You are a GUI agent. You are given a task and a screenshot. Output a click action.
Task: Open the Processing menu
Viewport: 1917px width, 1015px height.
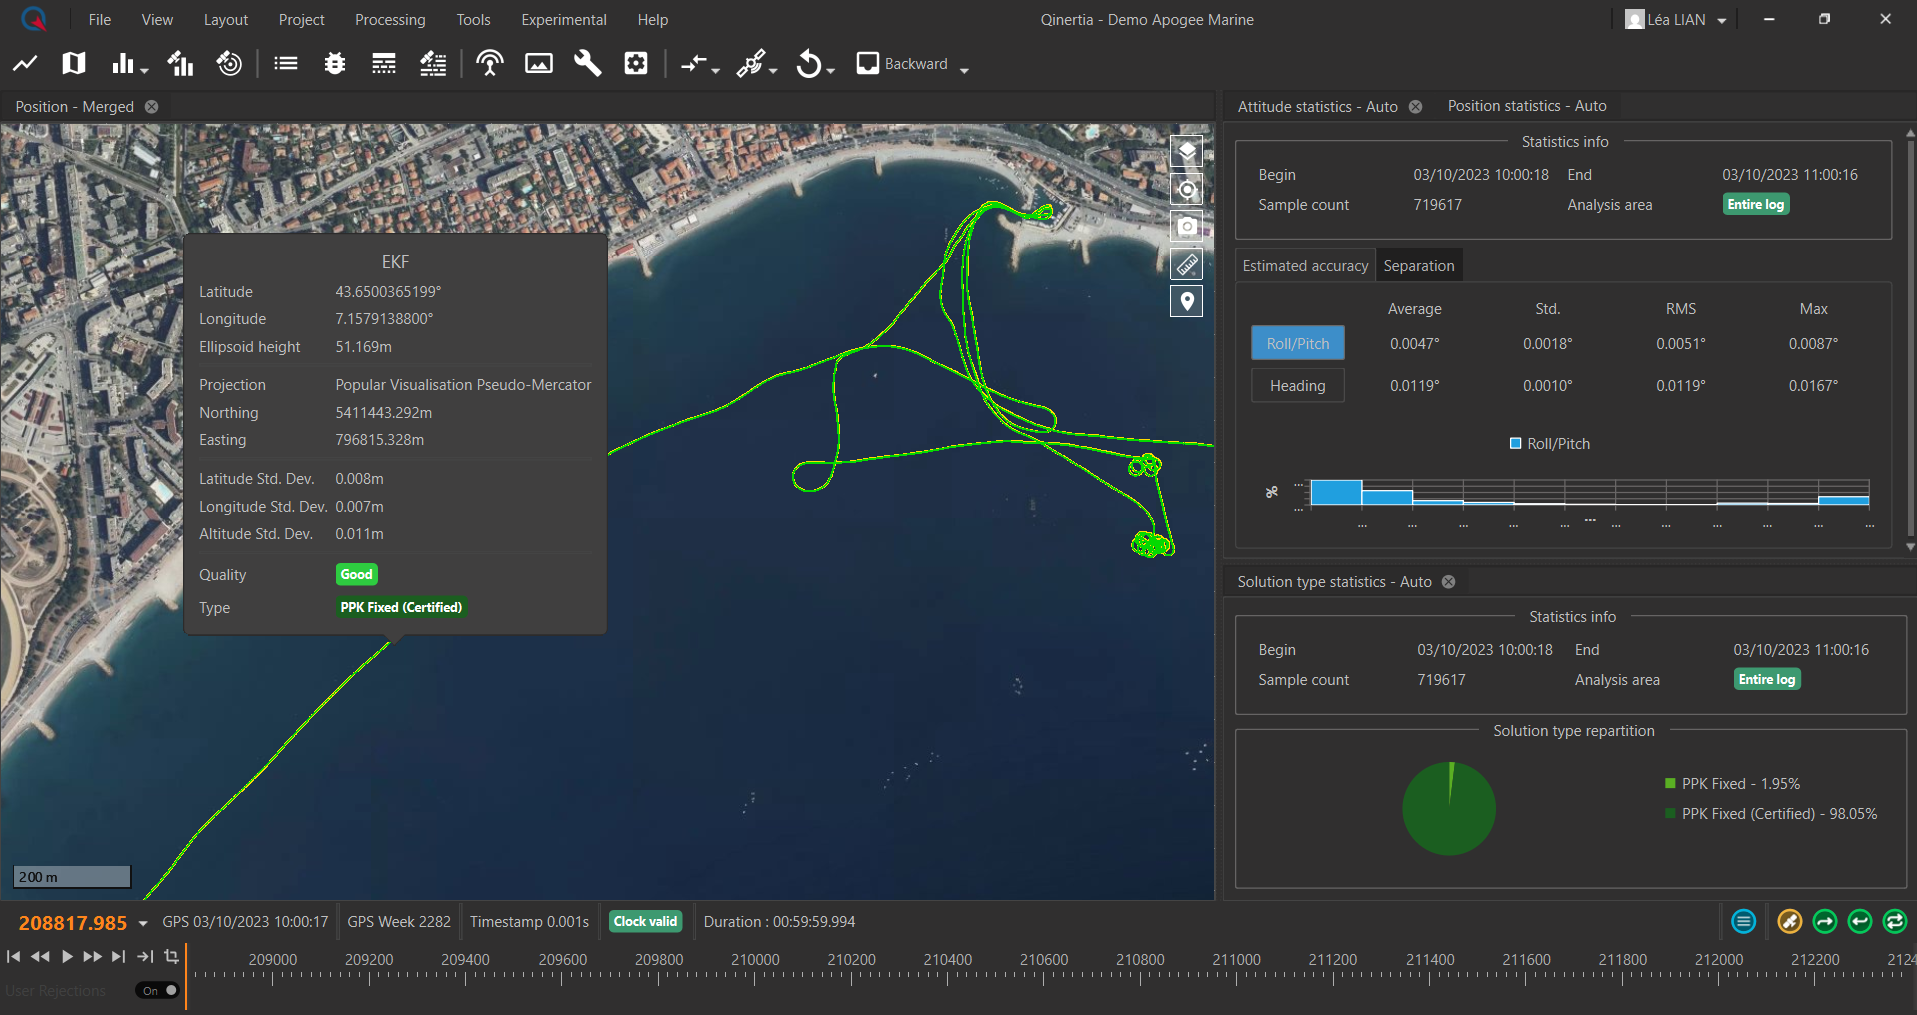pyautogui.click(x=389, y=20)
